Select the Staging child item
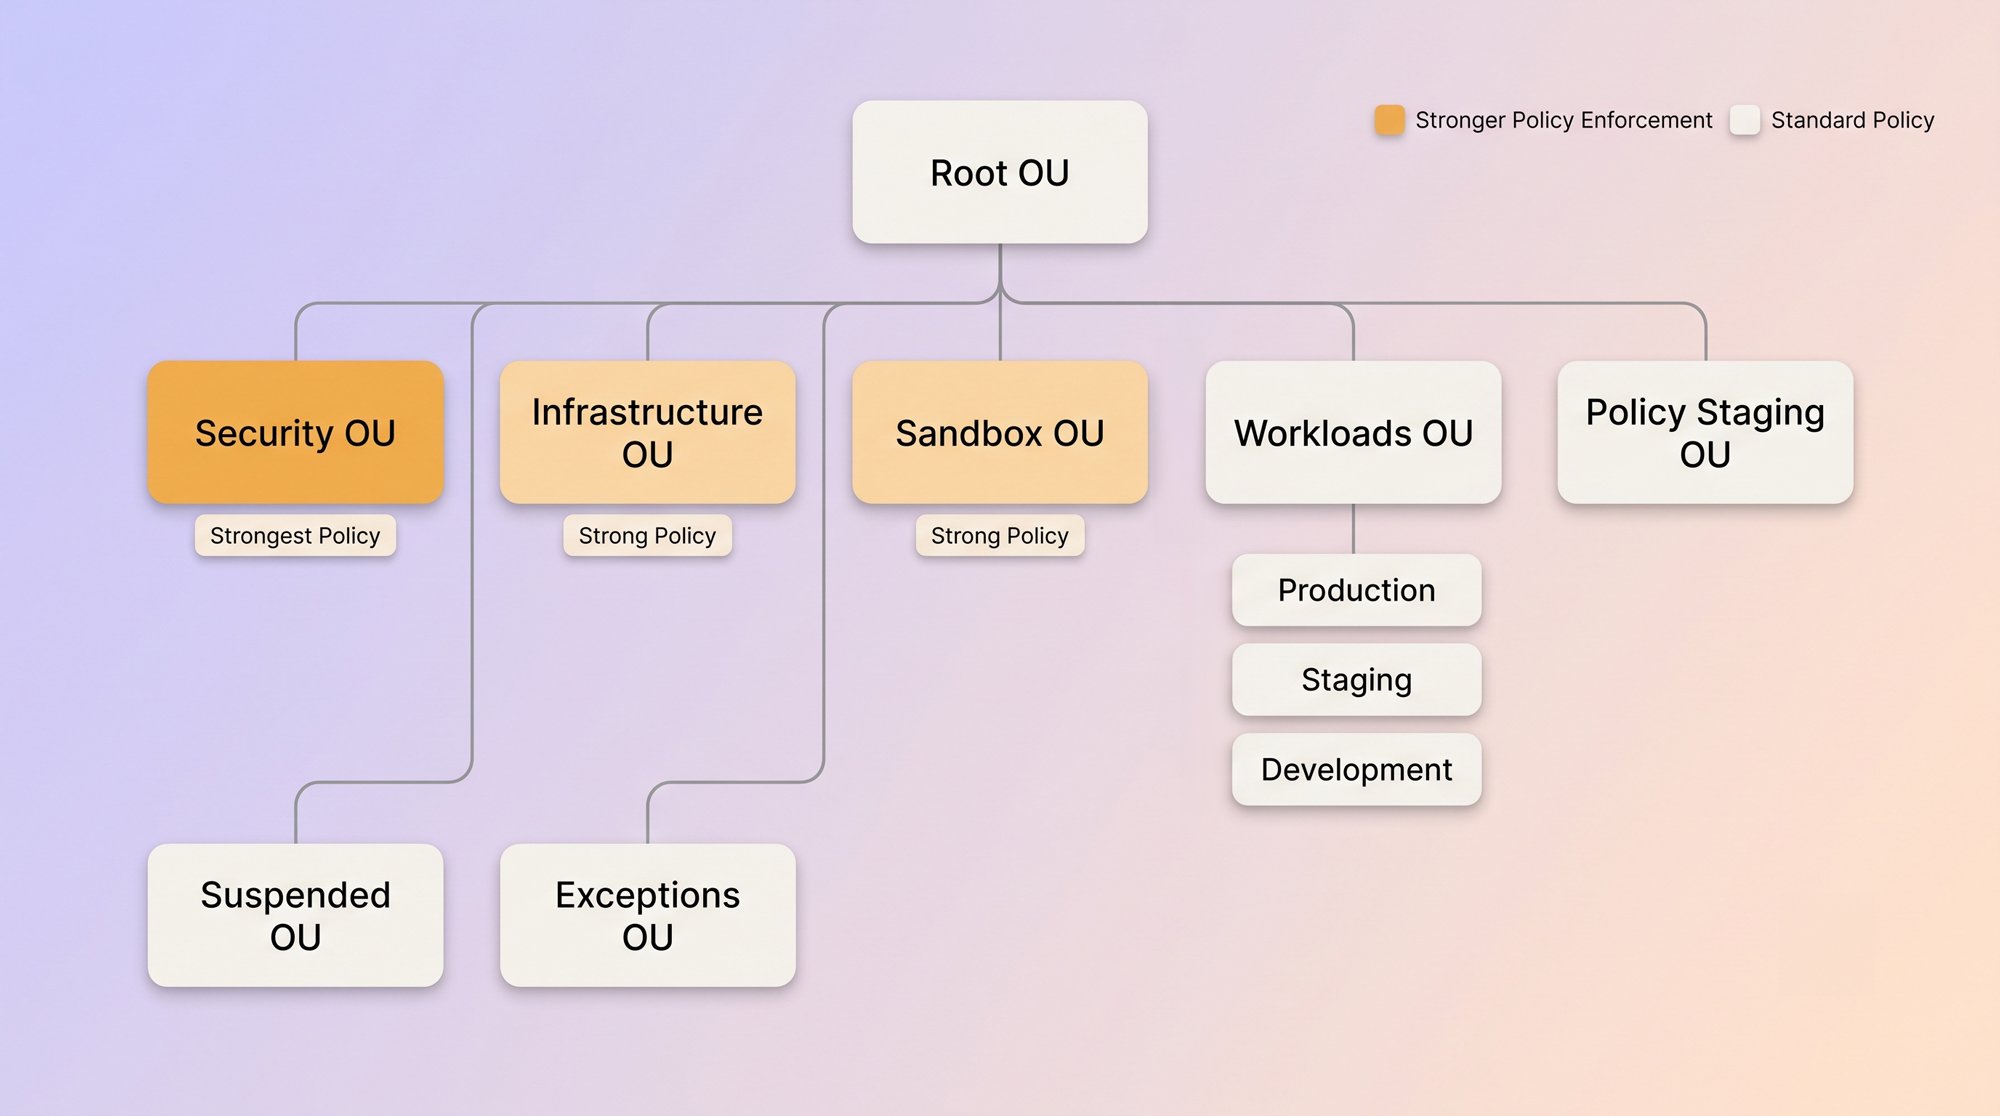 (1356, 680)
